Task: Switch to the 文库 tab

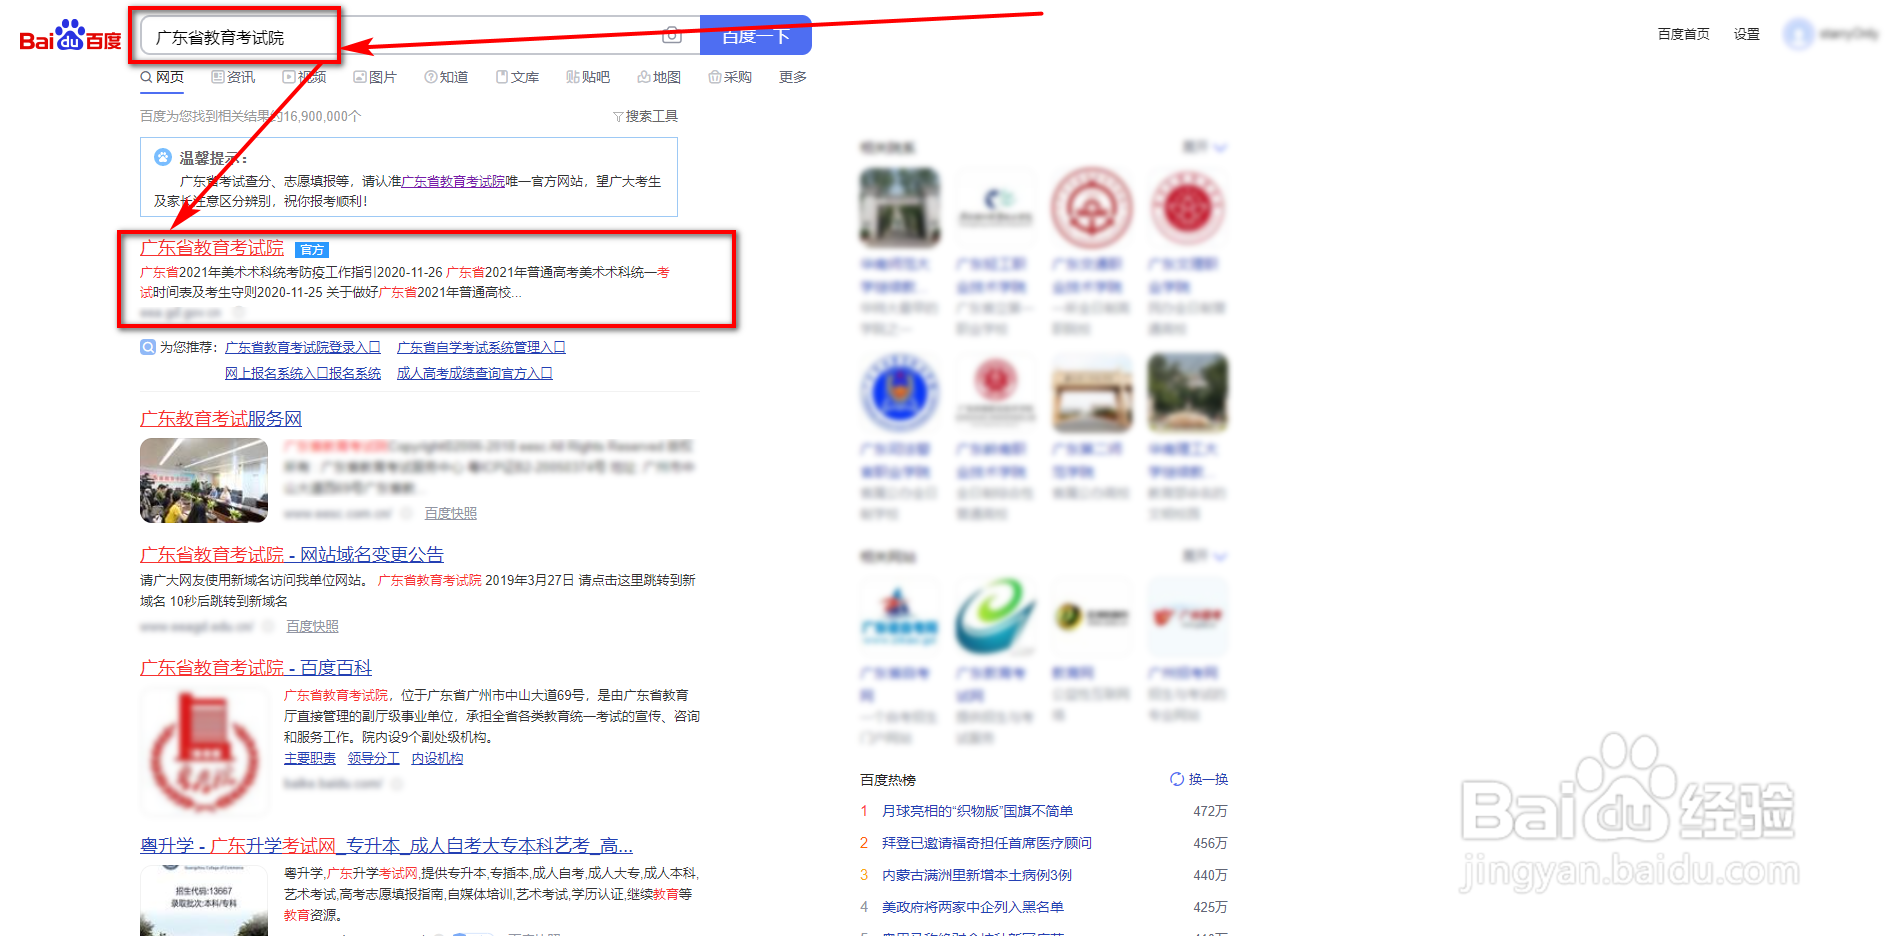Action: click(517, 77)
